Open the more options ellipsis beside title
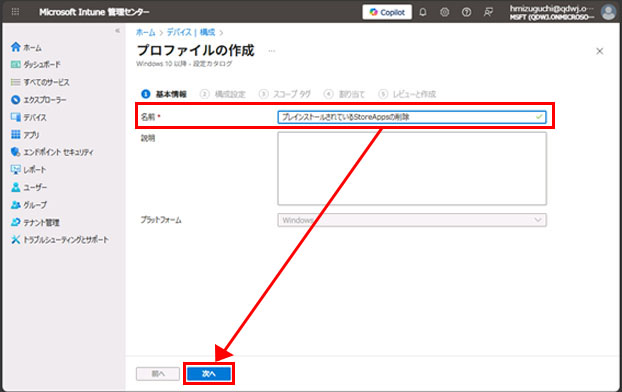This screenshot has width=622, height=392. pos(272,51)
